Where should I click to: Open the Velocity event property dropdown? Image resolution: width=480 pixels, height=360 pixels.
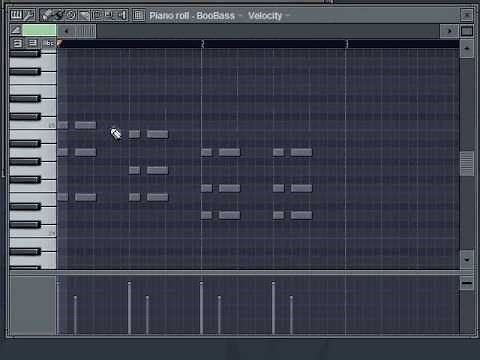[269, 16]
